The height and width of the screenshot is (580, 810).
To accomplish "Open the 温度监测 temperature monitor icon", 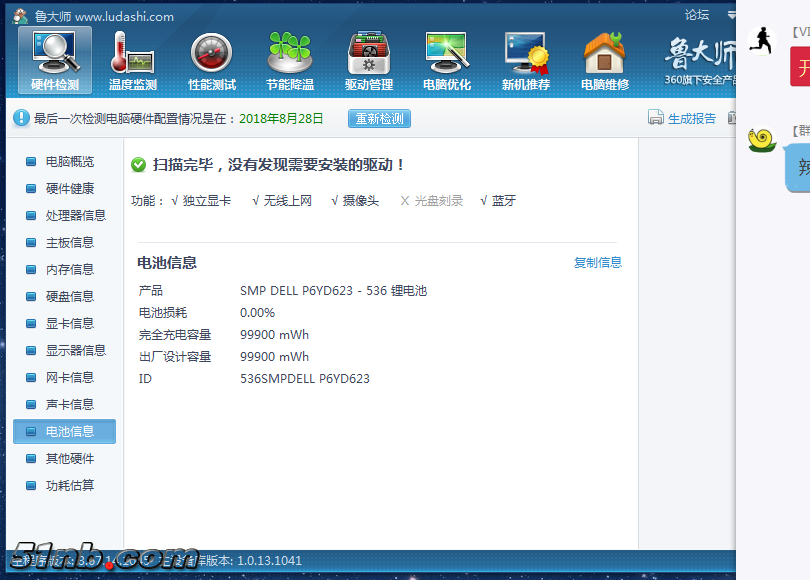I will [132, 60].
